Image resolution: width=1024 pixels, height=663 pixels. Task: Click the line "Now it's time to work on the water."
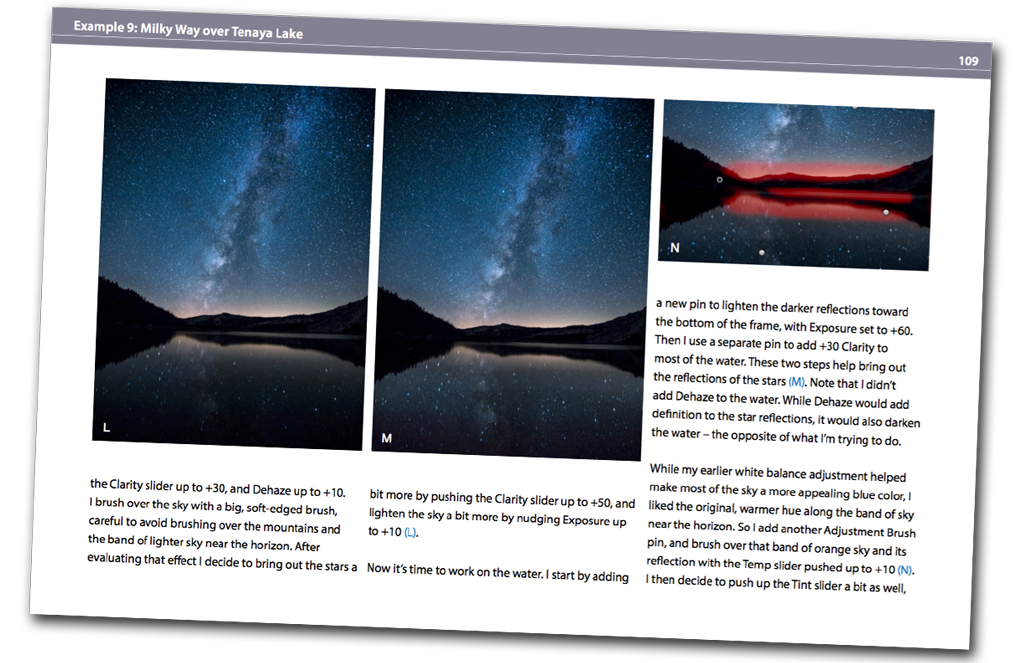tap(455, 570)
